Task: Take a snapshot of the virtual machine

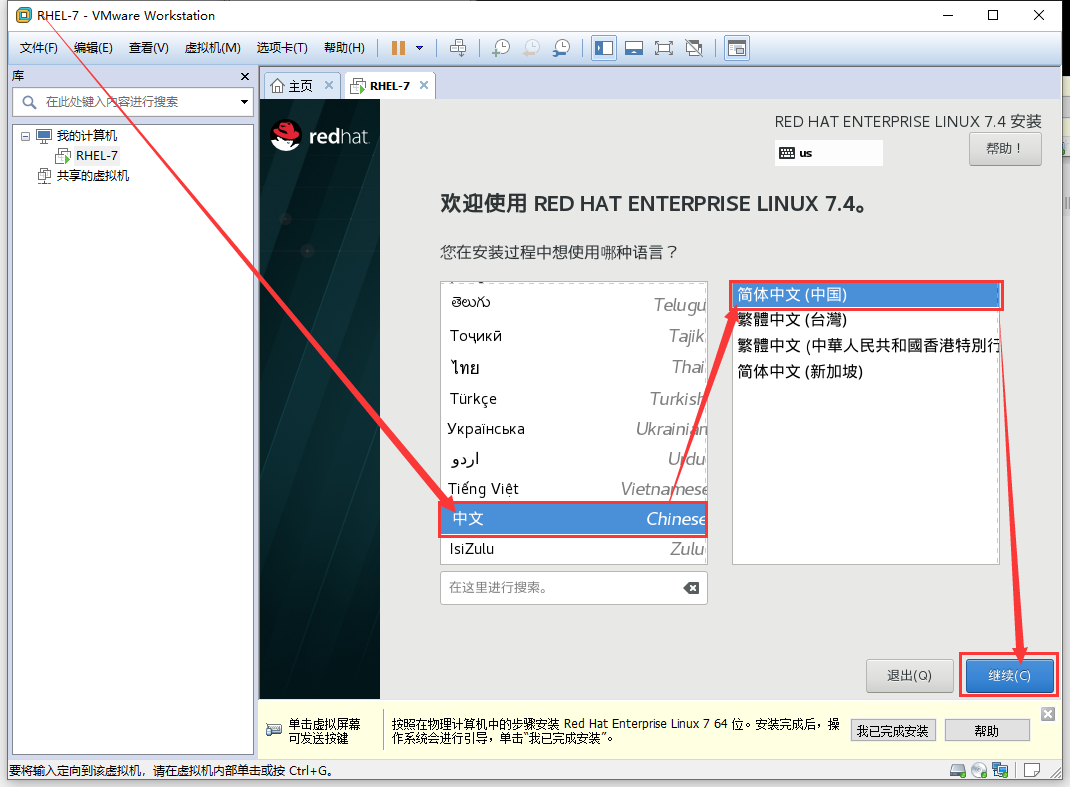Action: 501,47
